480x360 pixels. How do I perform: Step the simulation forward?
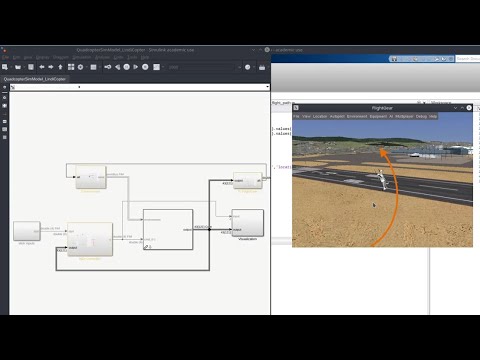point(136,67)
